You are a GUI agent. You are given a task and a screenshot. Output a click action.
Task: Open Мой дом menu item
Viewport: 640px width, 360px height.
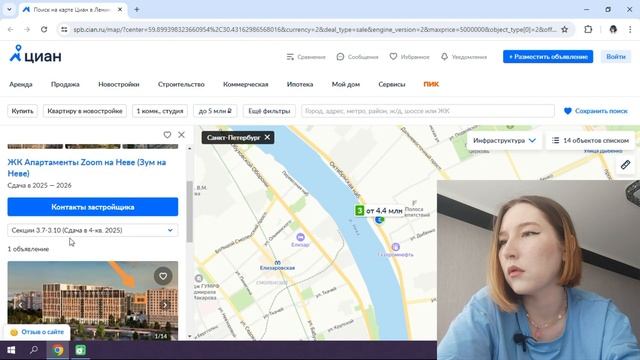pyautogui.click(x=346, y=84)
